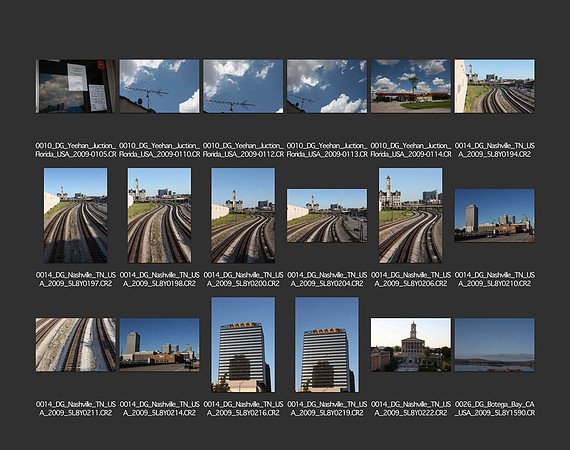Click the filename ending 2009-0113.CR

coord(327,150)
